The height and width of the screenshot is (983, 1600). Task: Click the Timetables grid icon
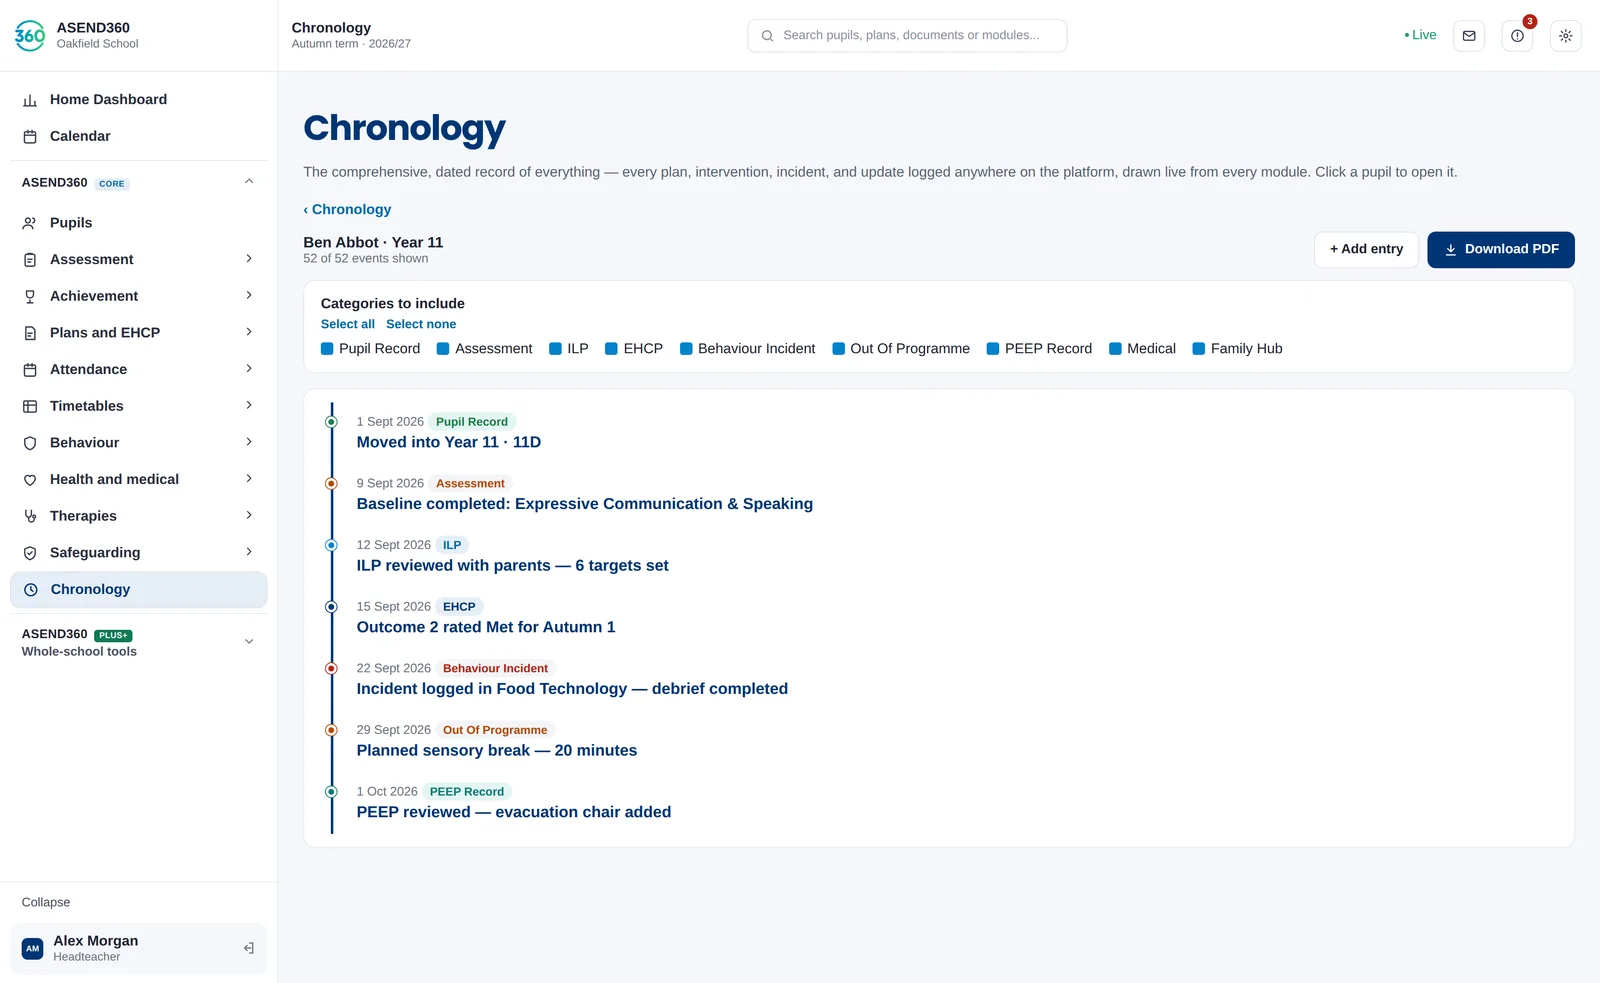(30, 407)
